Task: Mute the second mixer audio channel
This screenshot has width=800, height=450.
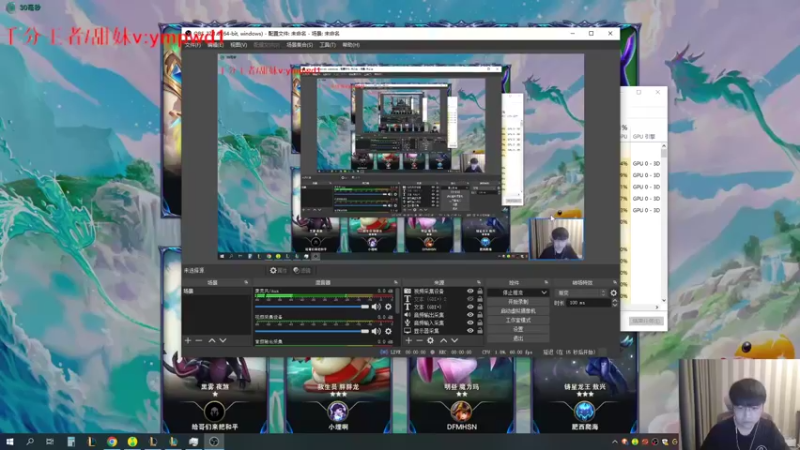Action: (376, 331)
